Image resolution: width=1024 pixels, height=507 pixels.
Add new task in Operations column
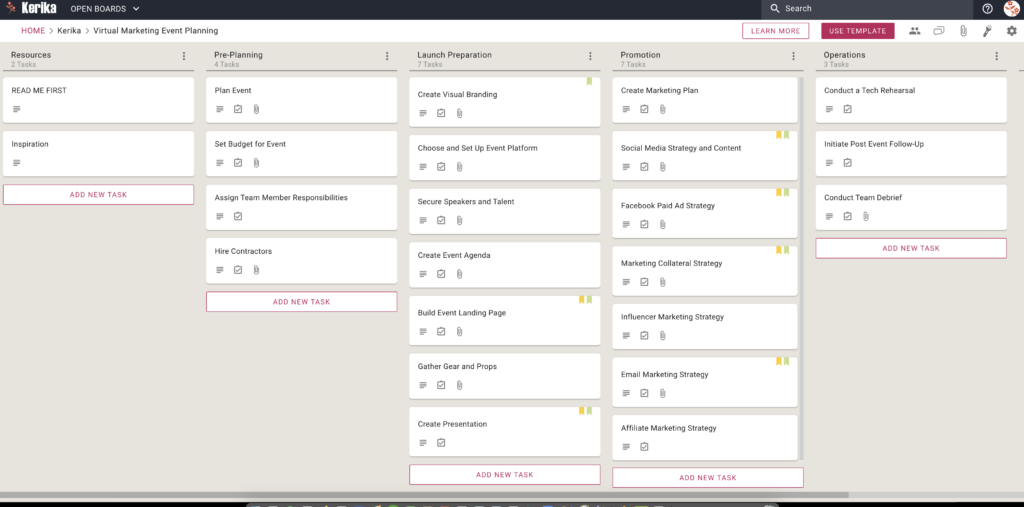tap(911, 248)
